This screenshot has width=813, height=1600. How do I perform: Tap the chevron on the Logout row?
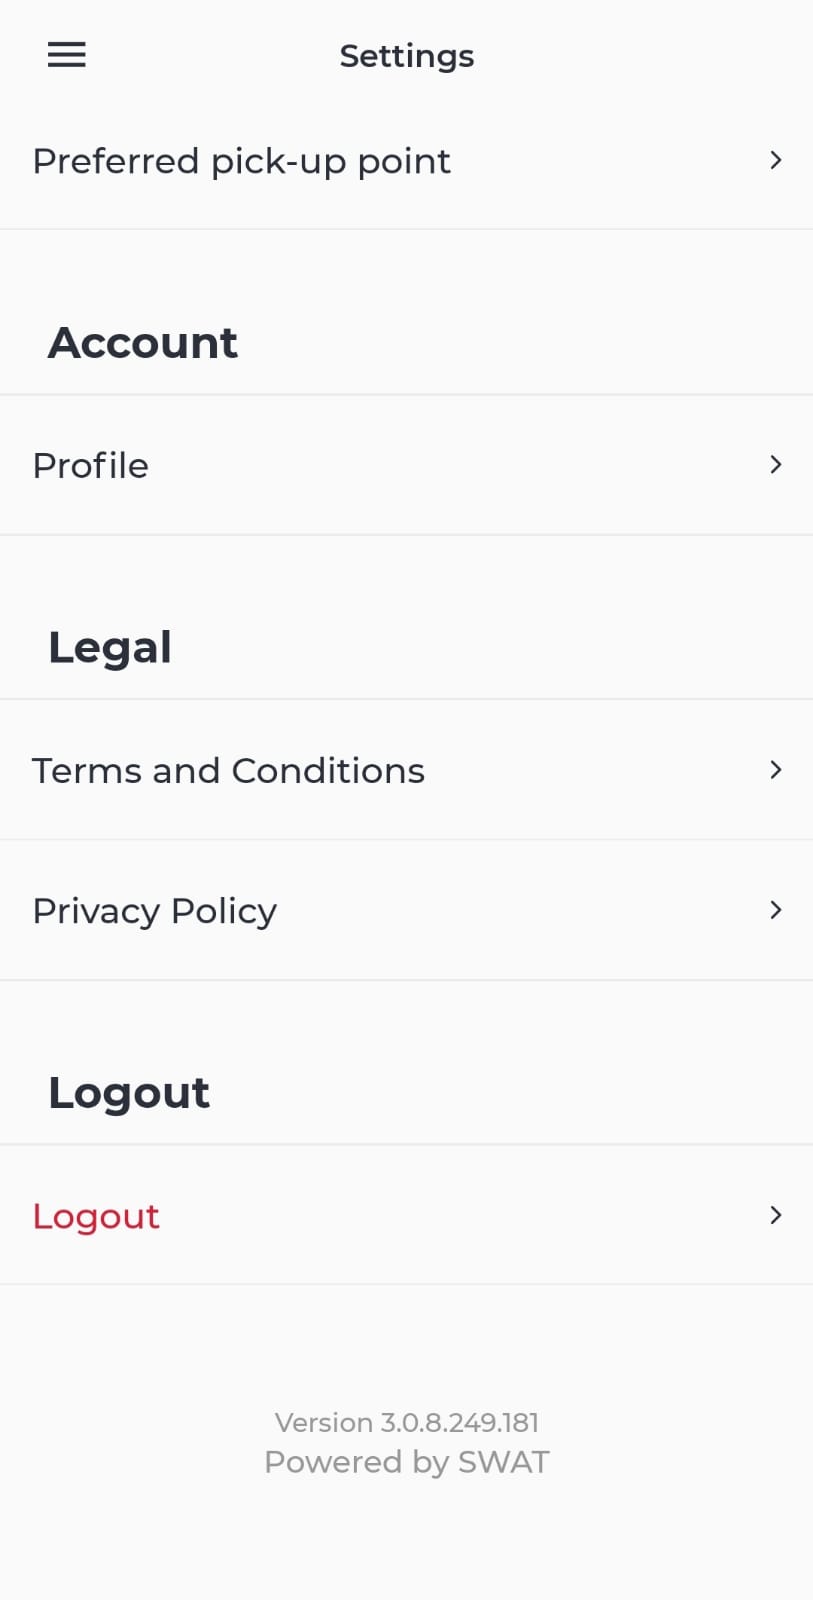coord(775,1214)
